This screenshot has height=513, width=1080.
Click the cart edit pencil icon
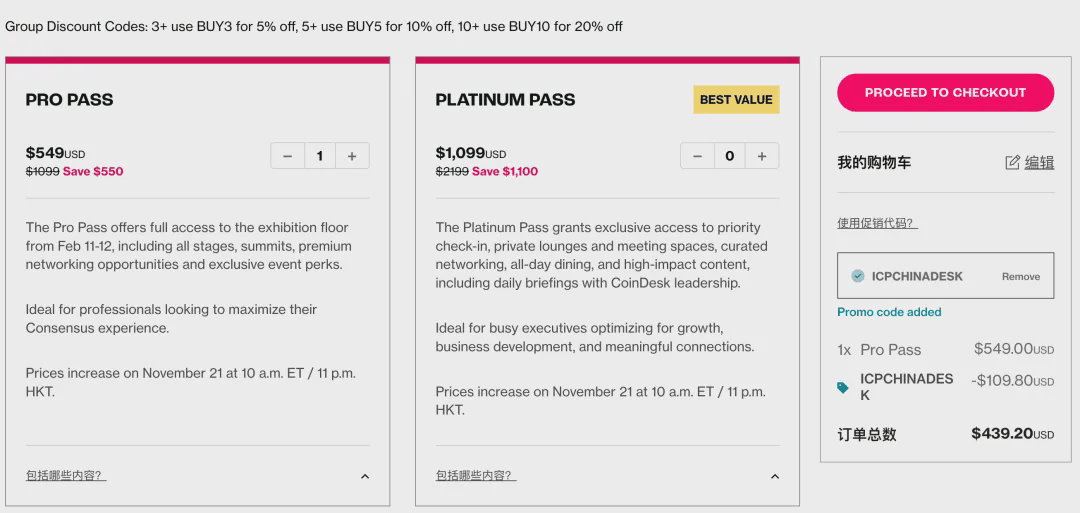point(1012,163)
